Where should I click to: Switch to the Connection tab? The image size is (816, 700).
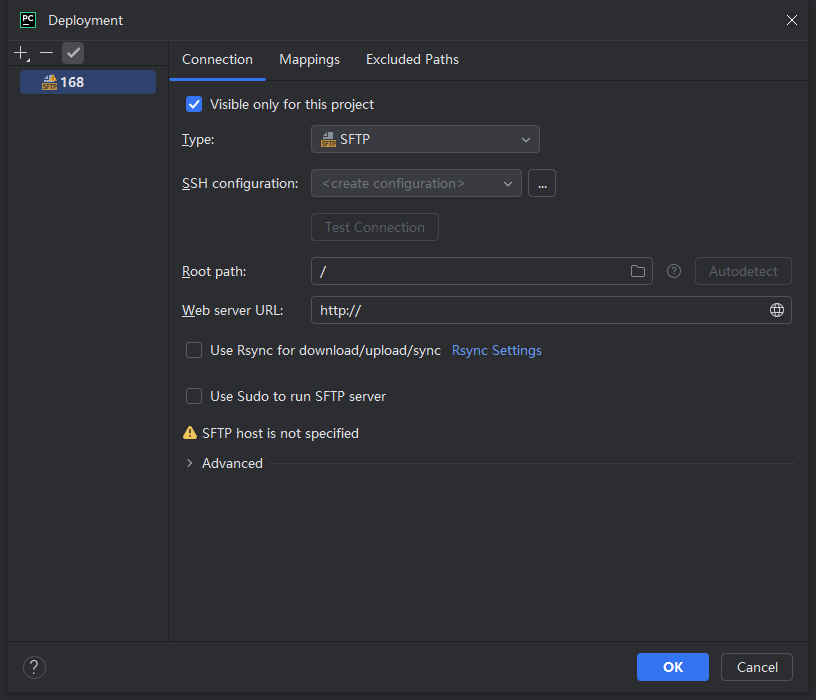(x=218, y=59)
